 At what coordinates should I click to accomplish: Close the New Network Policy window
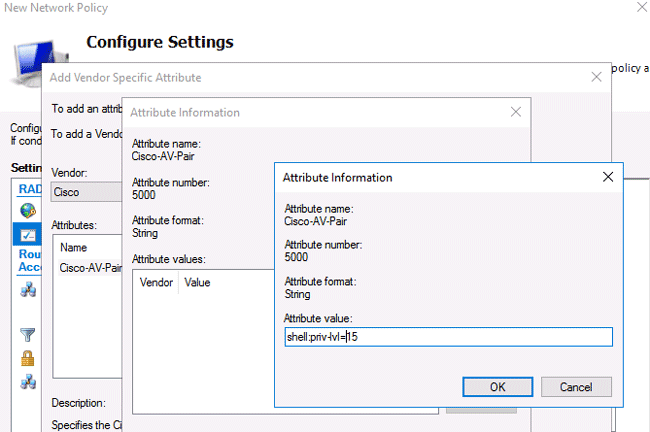pyautogui.click(x=630, y=8)
